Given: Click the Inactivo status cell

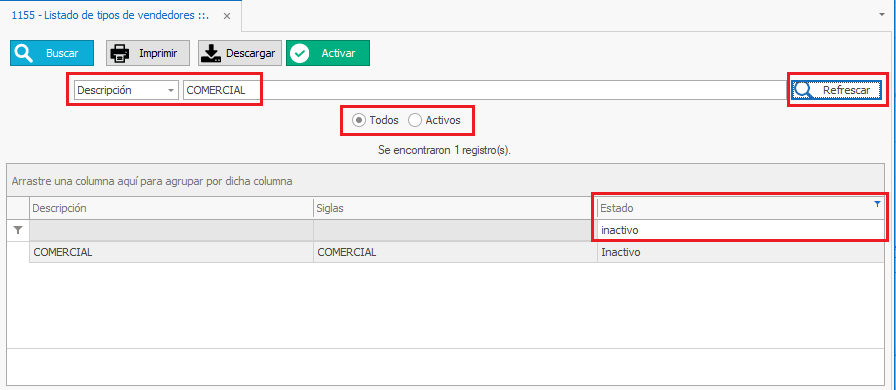Looking at the screenshot, I should pos(741,252).
